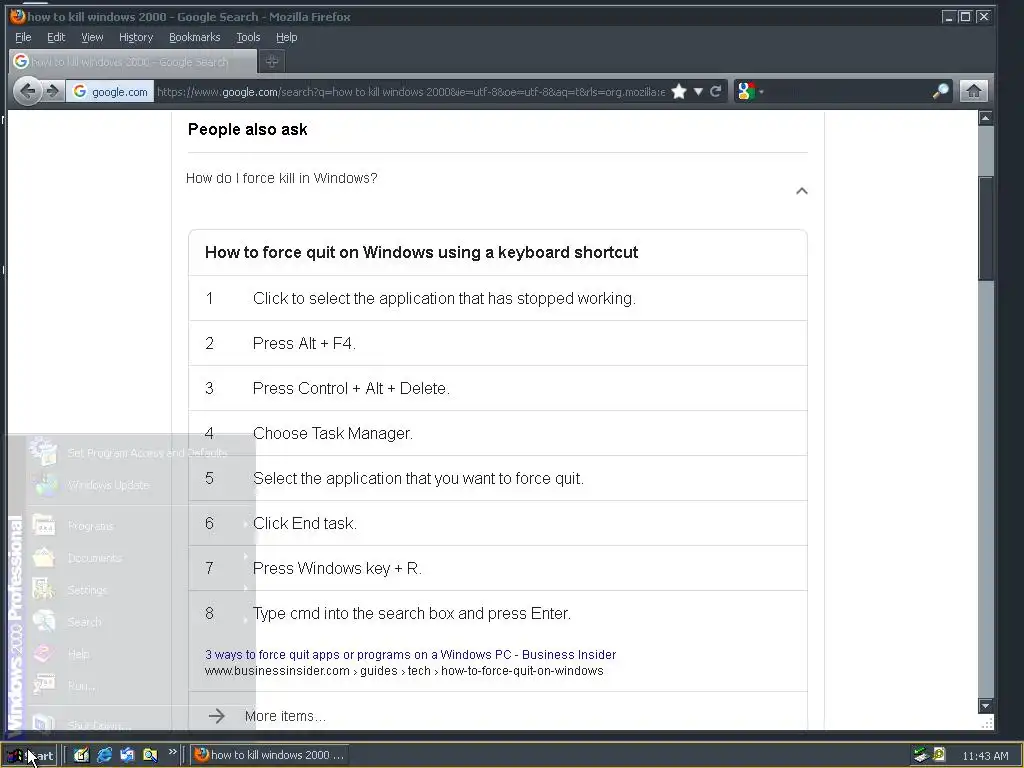Open the Tools menu
The image size is (1024, 768).
click(x=248, y=37)
